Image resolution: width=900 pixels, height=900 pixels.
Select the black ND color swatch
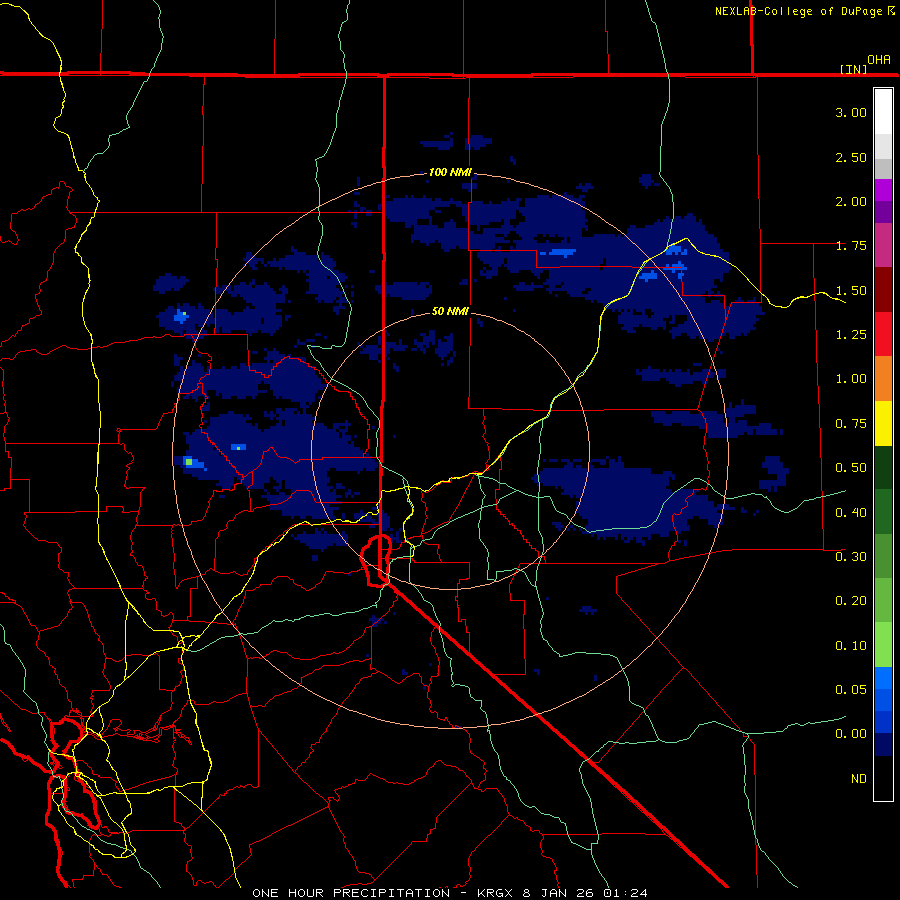coord(883,778)
